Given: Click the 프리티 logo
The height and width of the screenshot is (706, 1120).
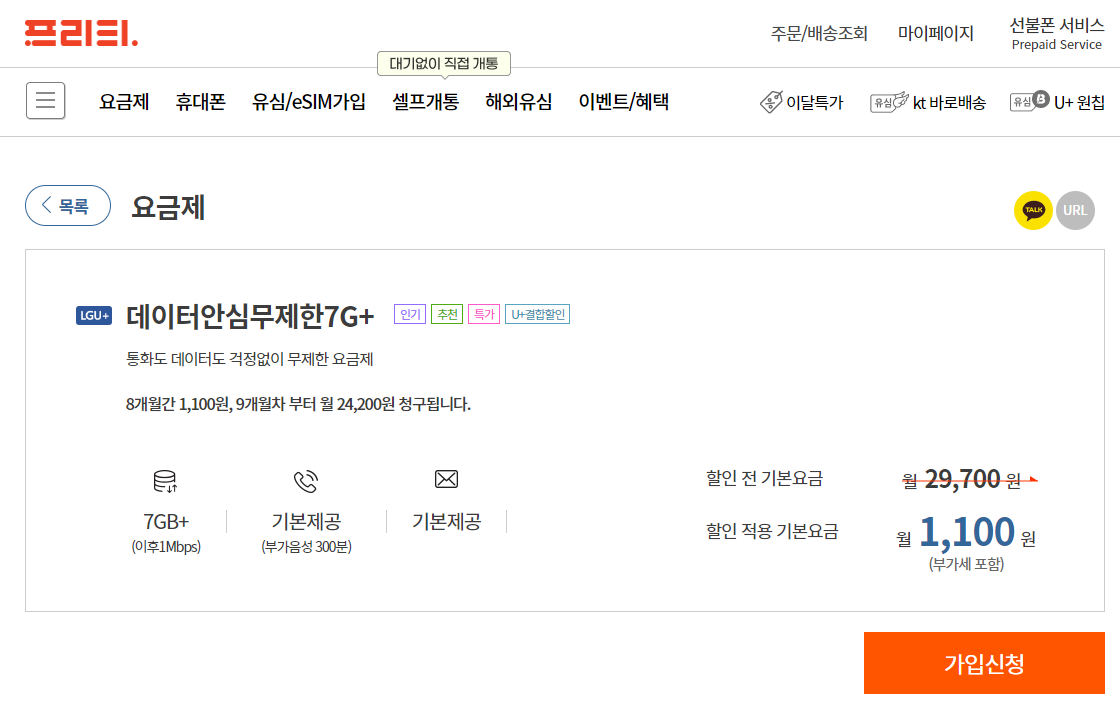Looking at the screenshot, I should pyautogui.click(x=81, y=34).
